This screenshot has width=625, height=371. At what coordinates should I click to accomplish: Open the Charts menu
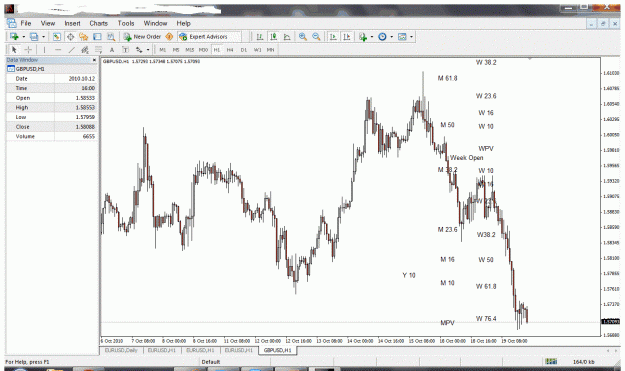pyautogui.click(x=99, y=23)
